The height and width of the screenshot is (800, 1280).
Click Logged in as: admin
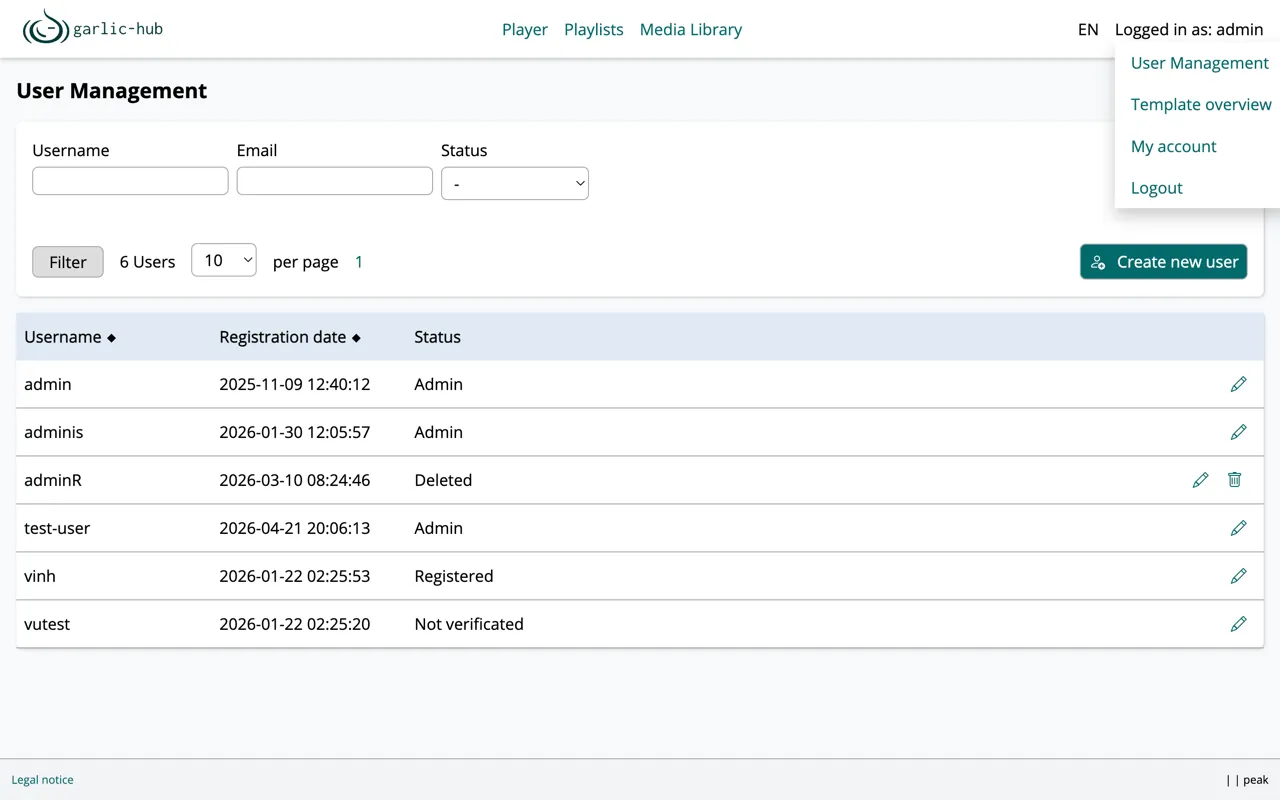[x=1189, y=29]
